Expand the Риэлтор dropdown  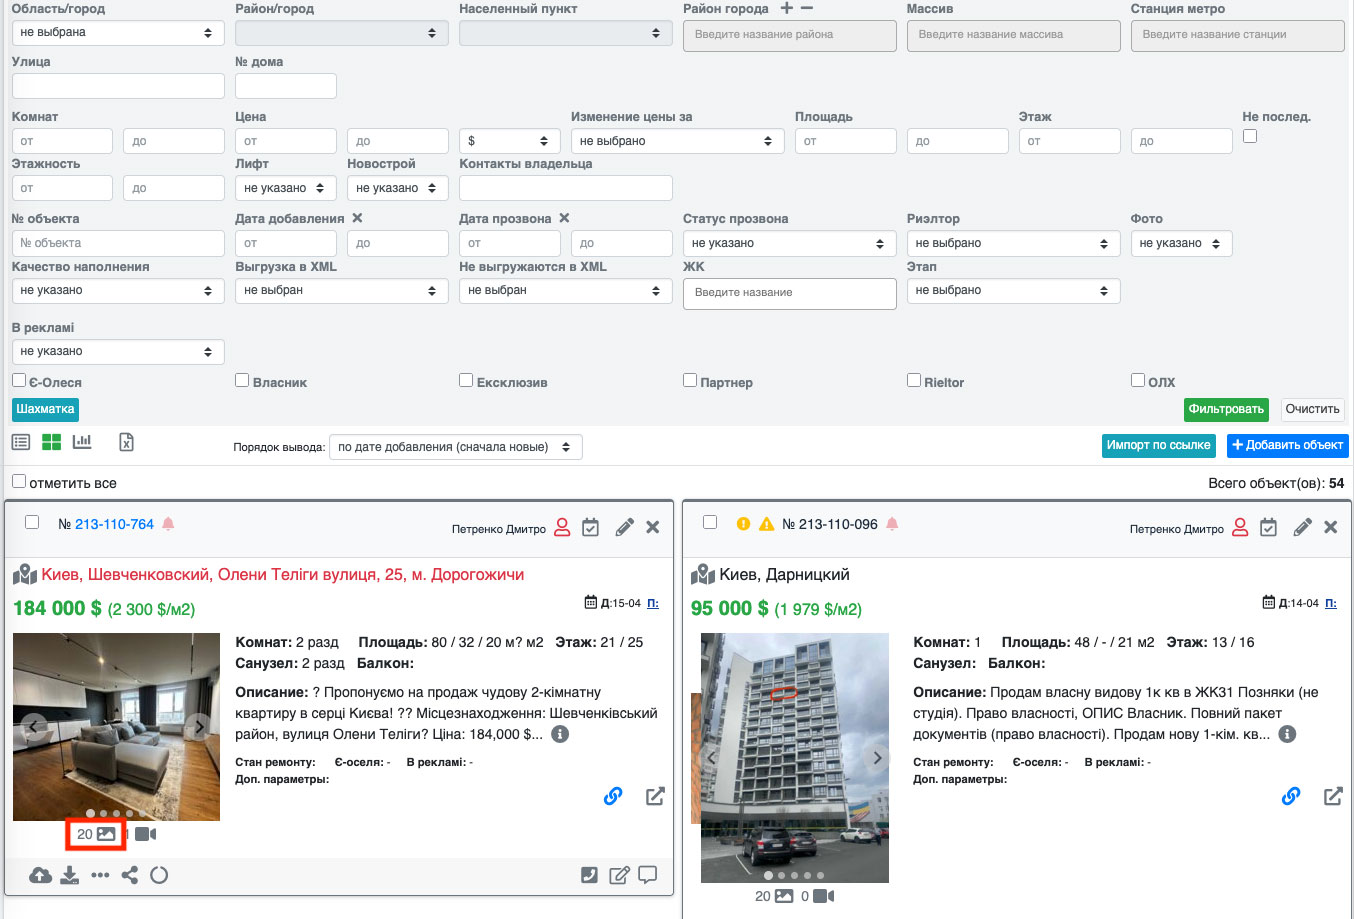1014,243
